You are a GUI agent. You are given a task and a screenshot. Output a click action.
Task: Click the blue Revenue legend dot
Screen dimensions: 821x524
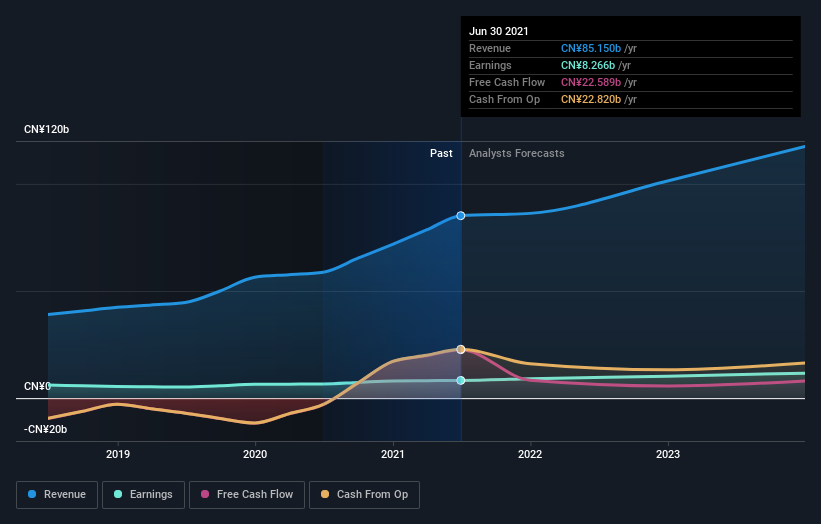32,494
